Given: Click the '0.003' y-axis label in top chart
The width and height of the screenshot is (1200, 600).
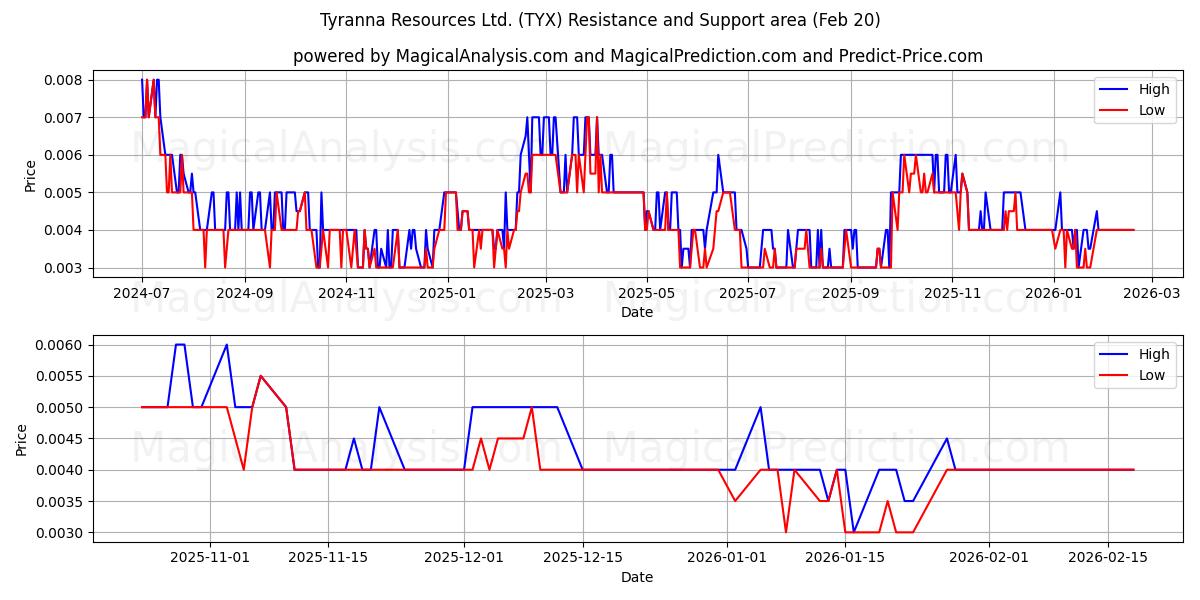Looking at the screenshot, I should (65, 268).
